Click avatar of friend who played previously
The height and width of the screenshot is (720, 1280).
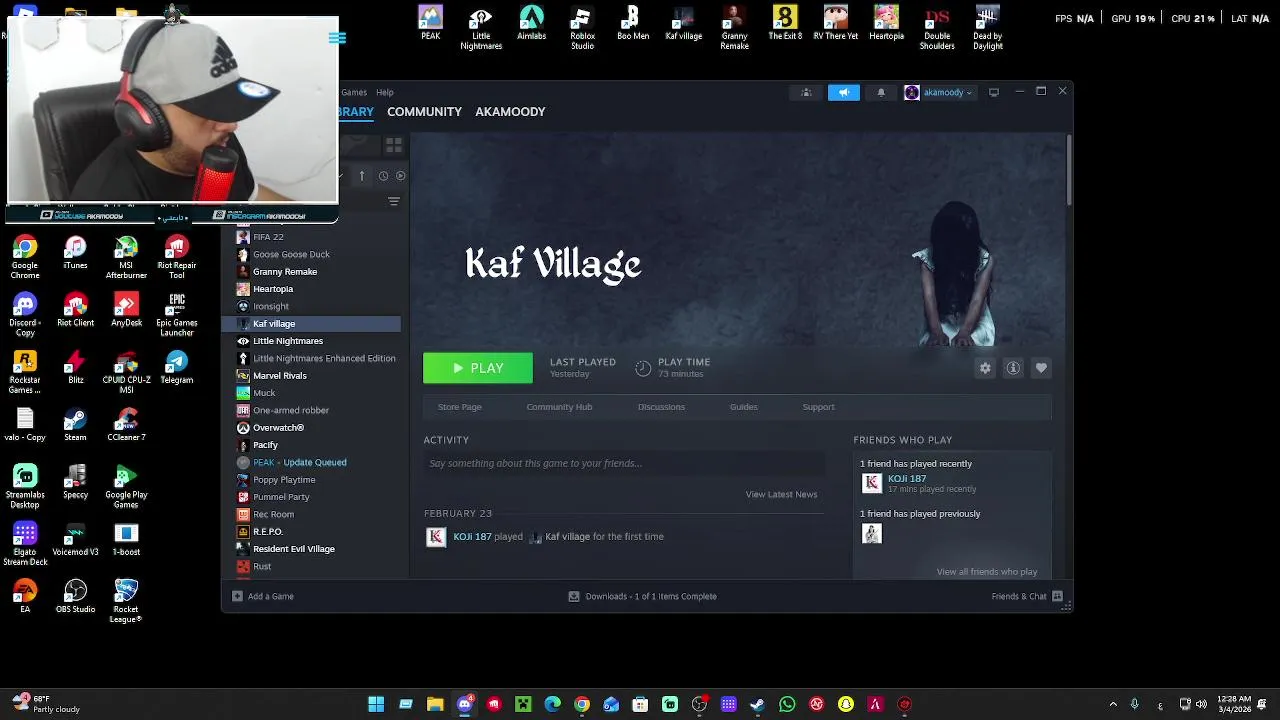click(x=872, y=534)
